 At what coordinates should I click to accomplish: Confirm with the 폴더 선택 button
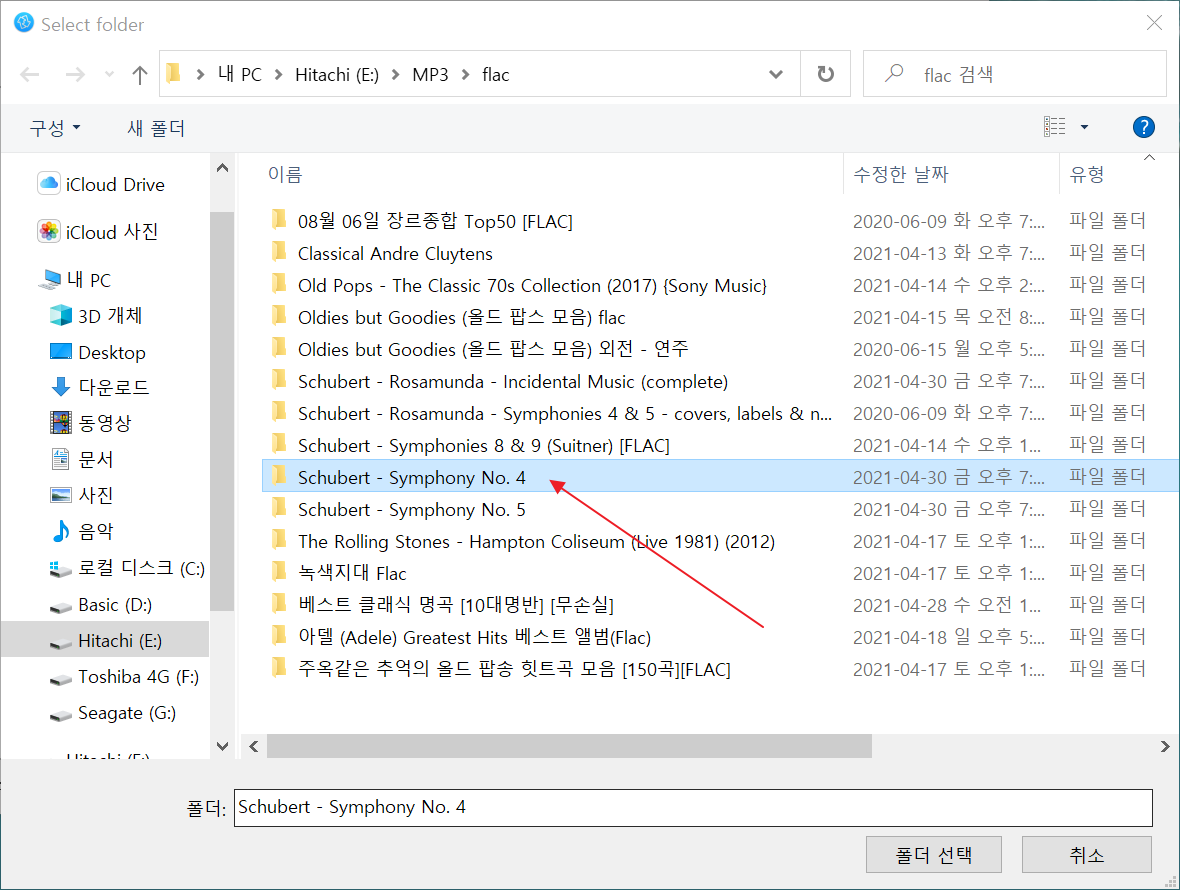click(x=934, y=855)
